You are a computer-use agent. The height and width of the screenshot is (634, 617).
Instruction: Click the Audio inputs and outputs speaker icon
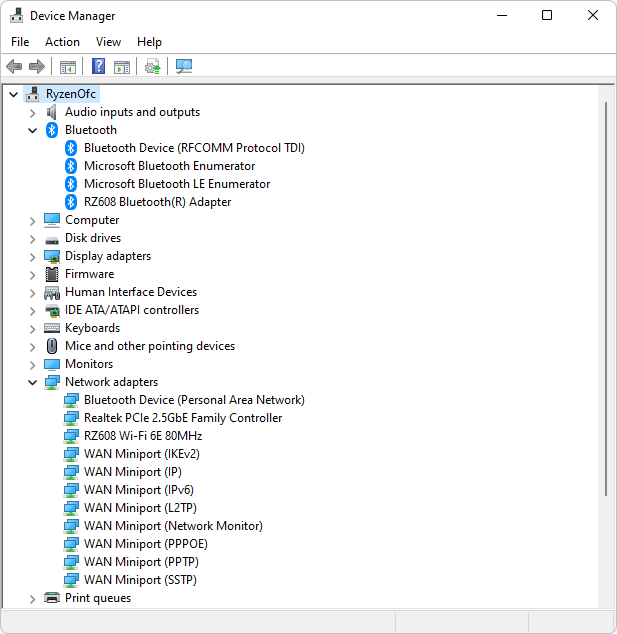point(51,112)
